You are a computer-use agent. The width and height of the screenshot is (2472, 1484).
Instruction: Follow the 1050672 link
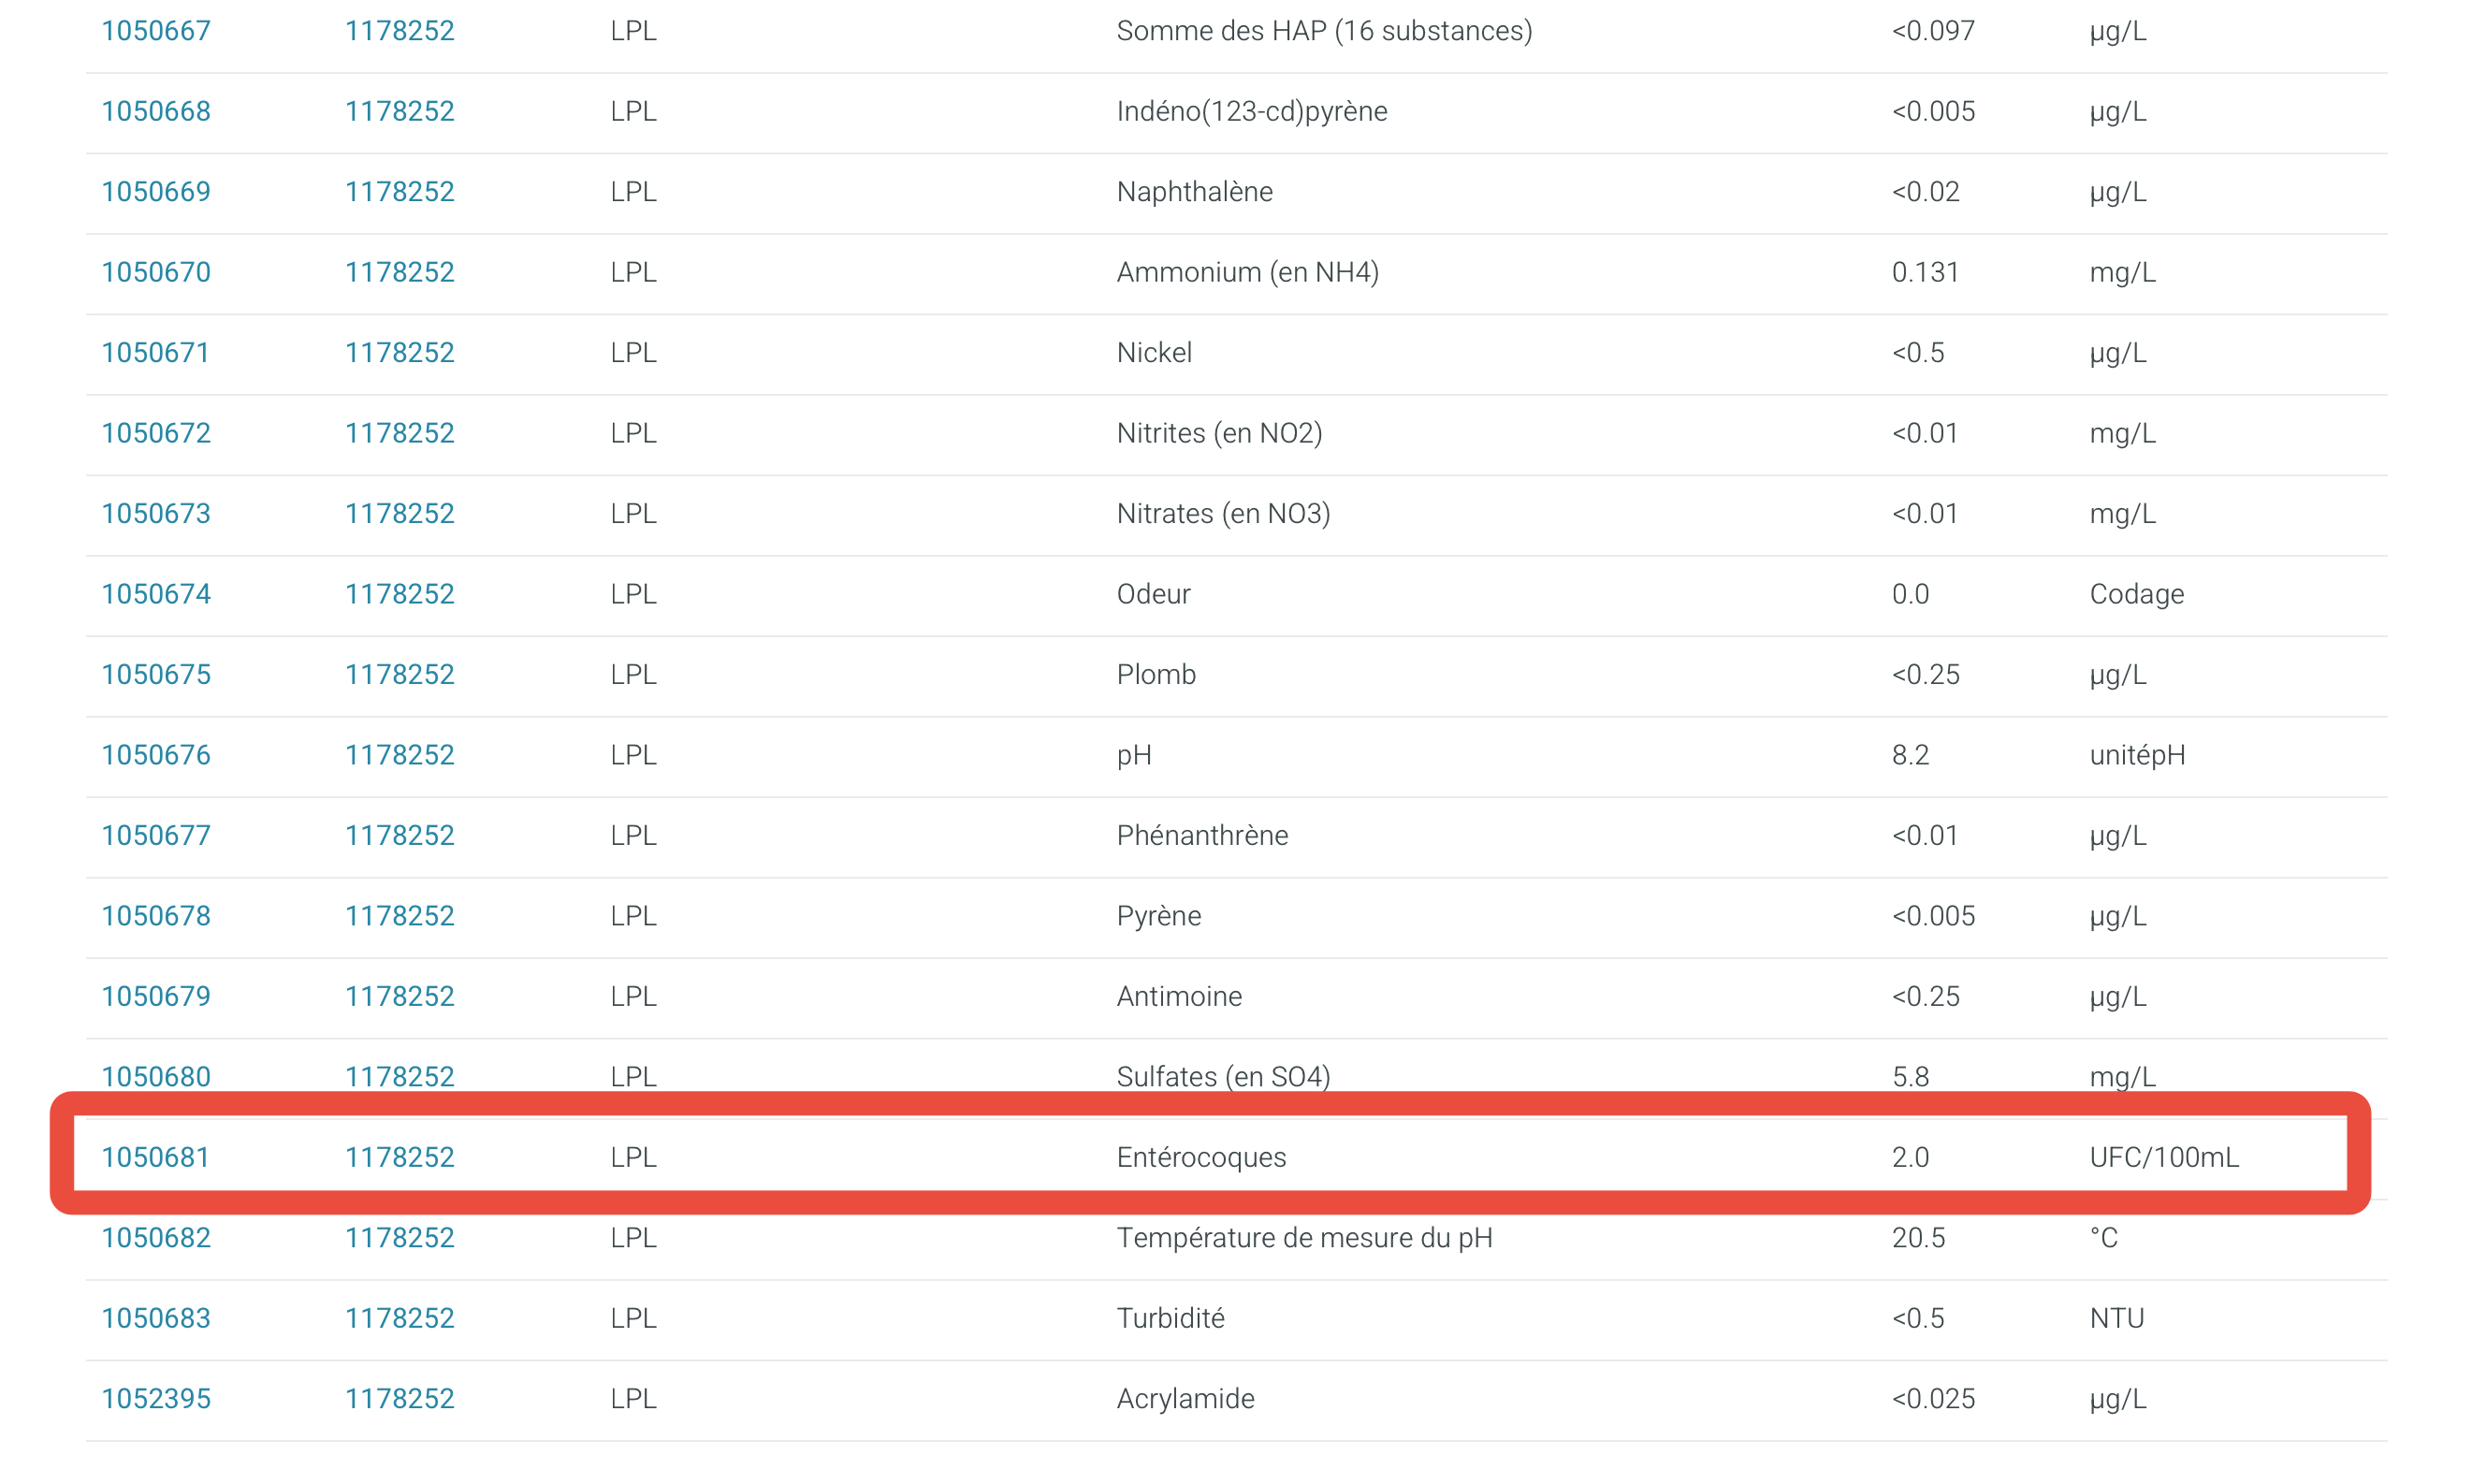click(x=156, y=433)
